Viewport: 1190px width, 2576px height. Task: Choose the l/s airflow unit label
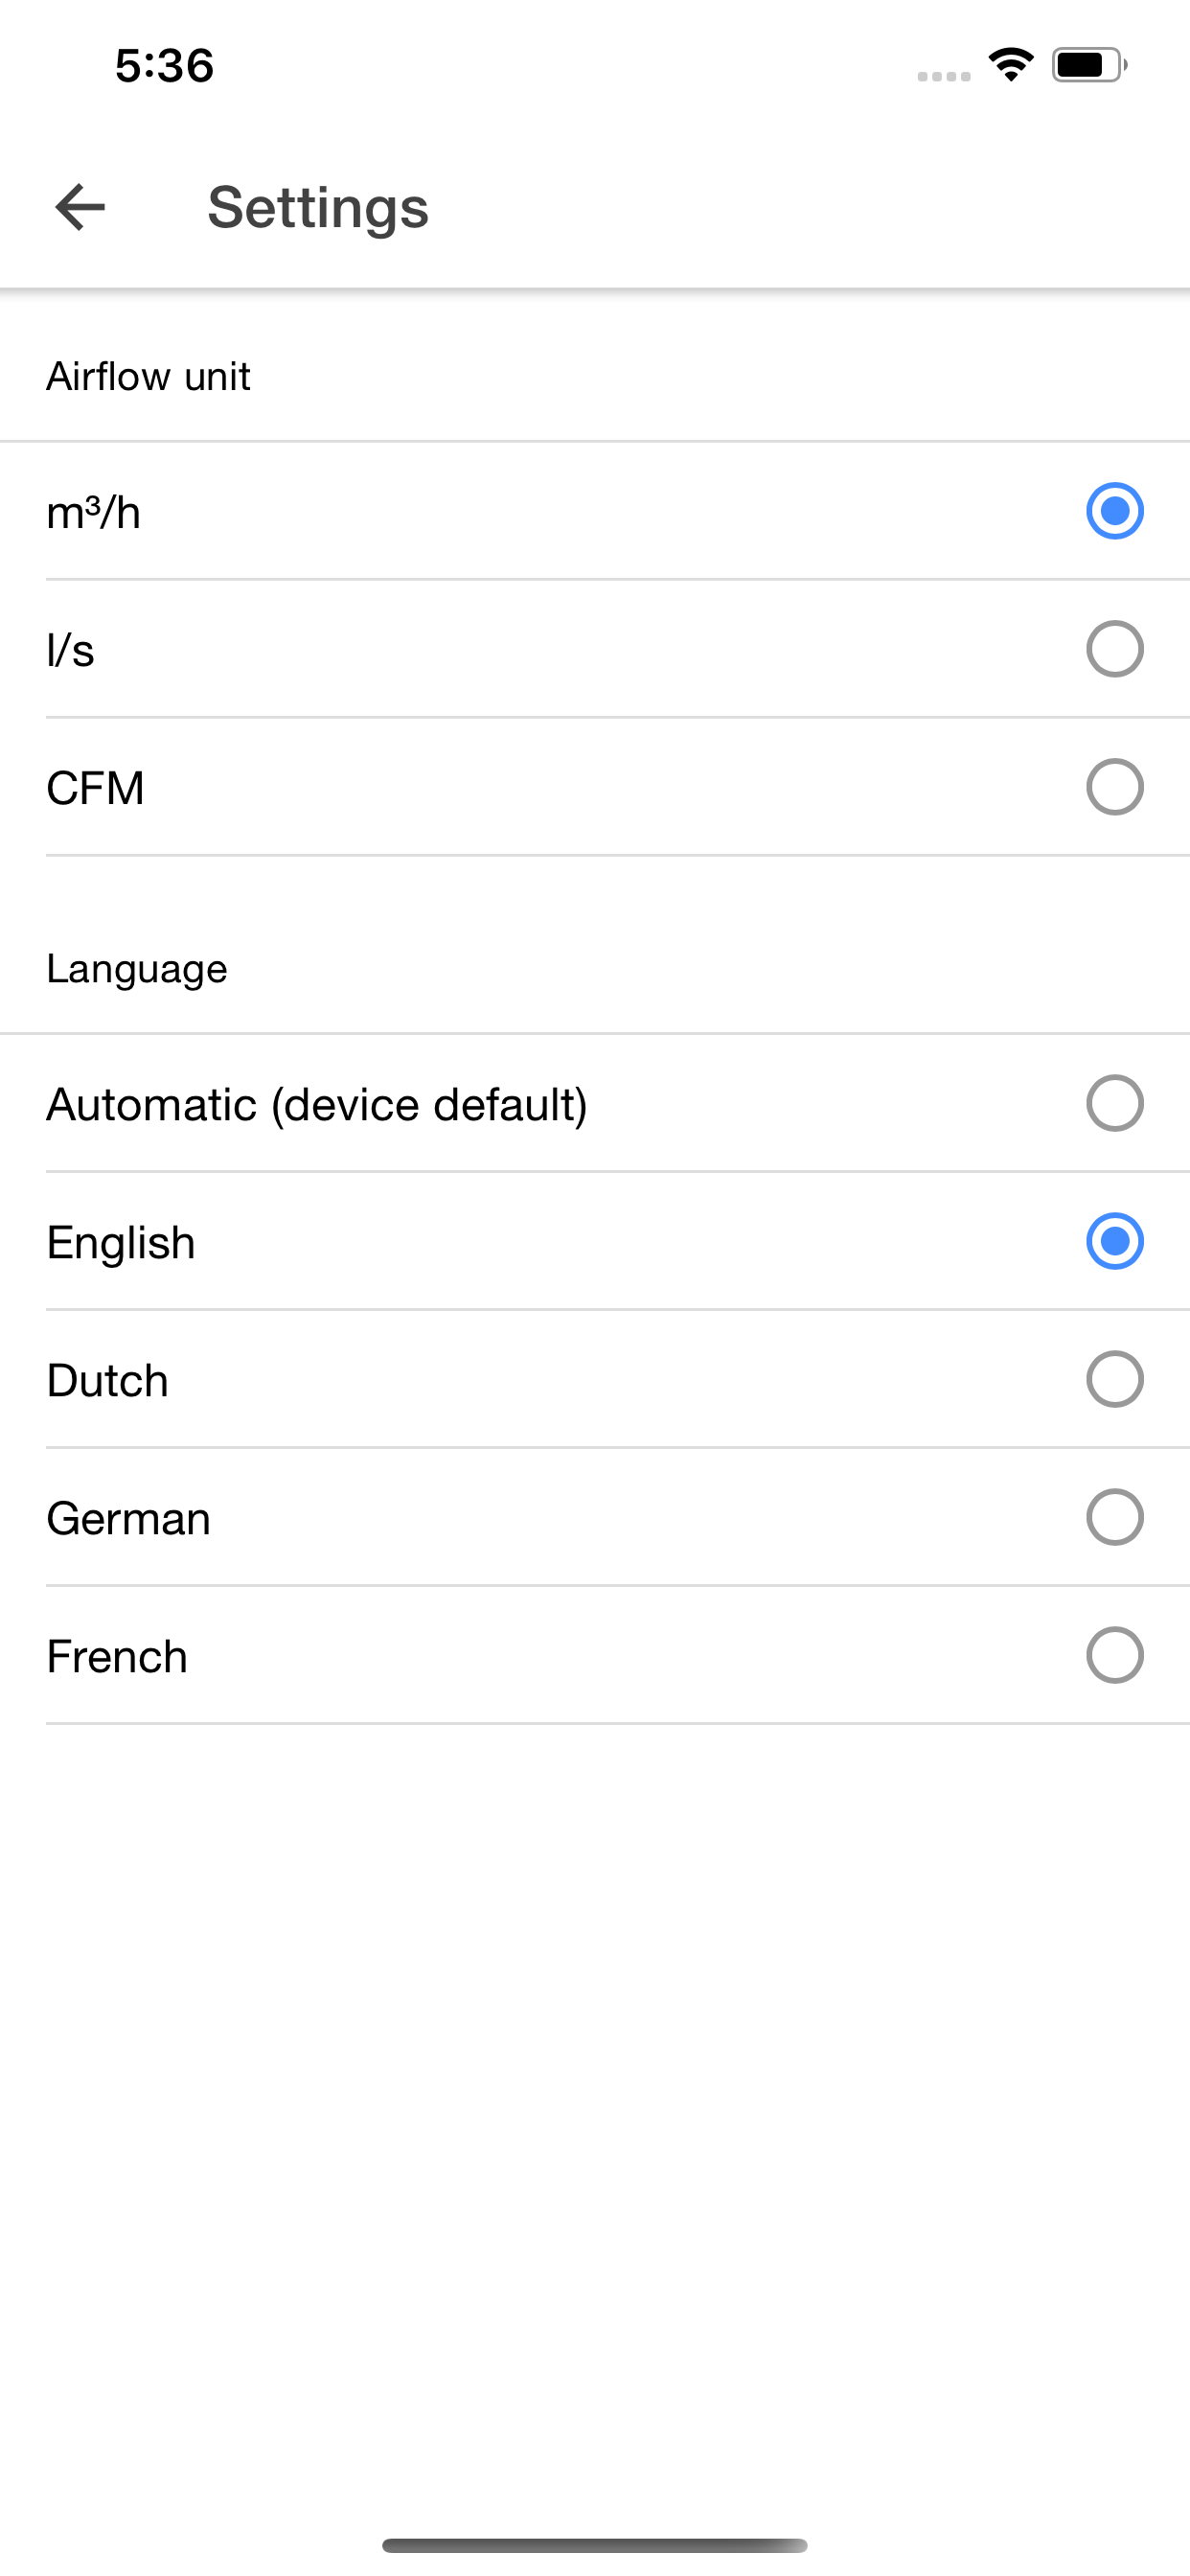(x=70, y=650)
